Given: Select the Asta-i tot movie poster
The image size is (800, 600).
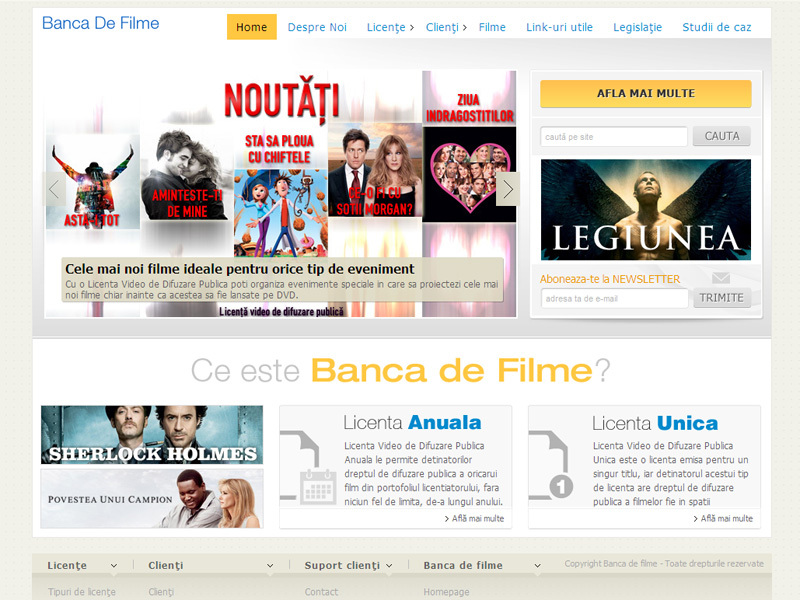Looking at the screenshot, I should click(93, 182).
